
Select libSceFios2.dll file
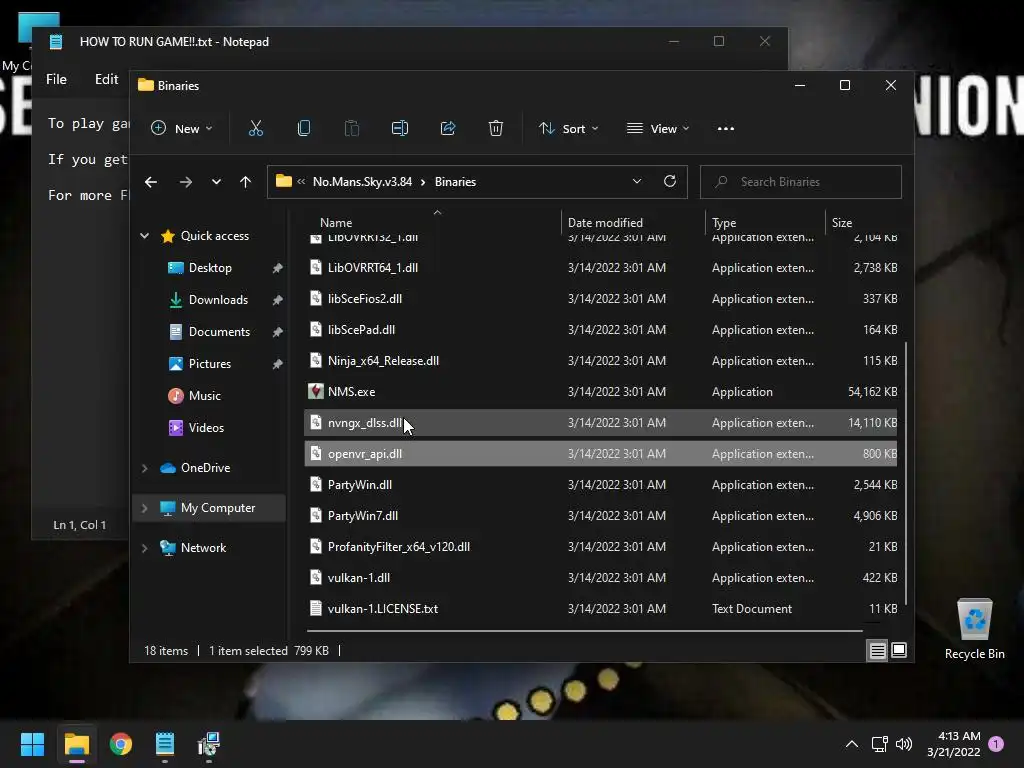600,298
